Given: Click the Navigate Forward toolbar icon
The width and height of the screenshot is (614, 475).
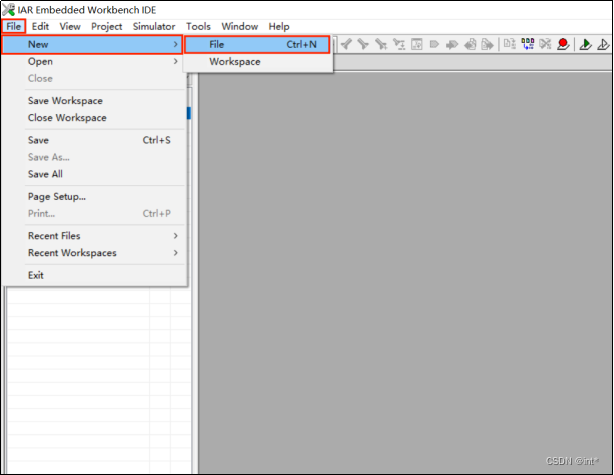Looking at the screenshot, I should (x=487, y=44).
